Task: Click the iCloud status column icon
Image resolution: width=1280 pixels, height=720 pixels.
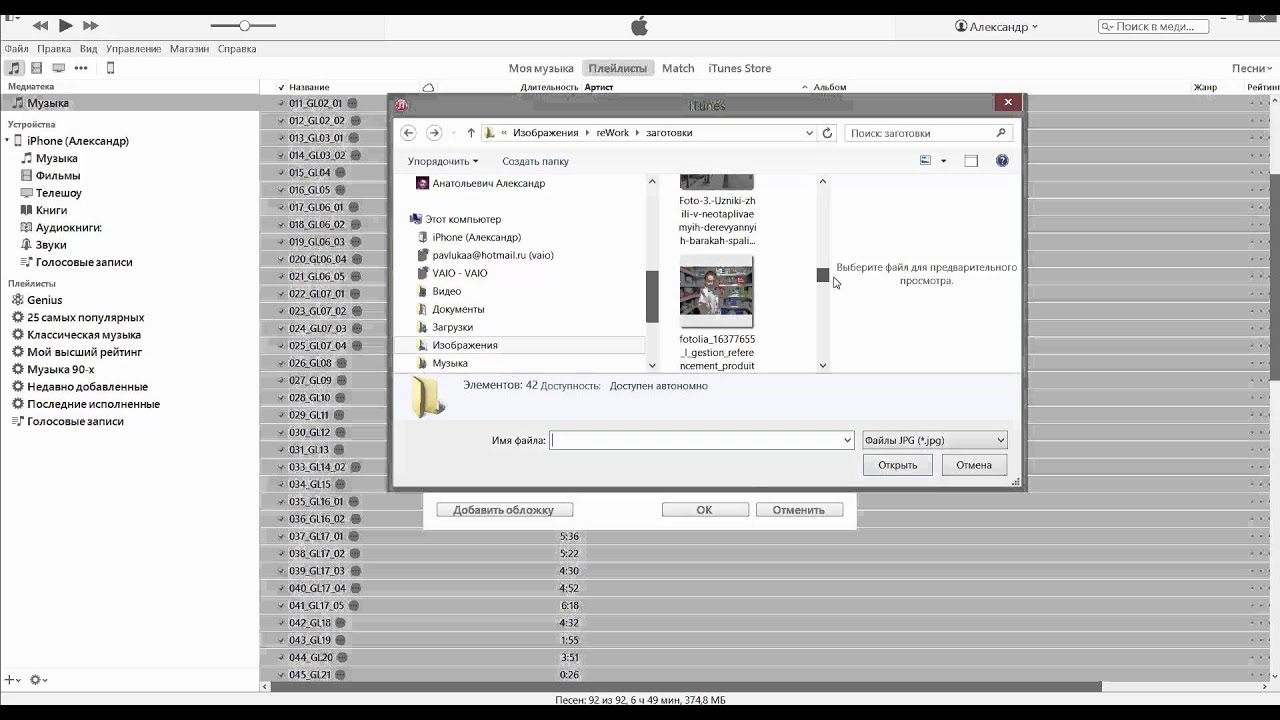Action: point(428,87)
